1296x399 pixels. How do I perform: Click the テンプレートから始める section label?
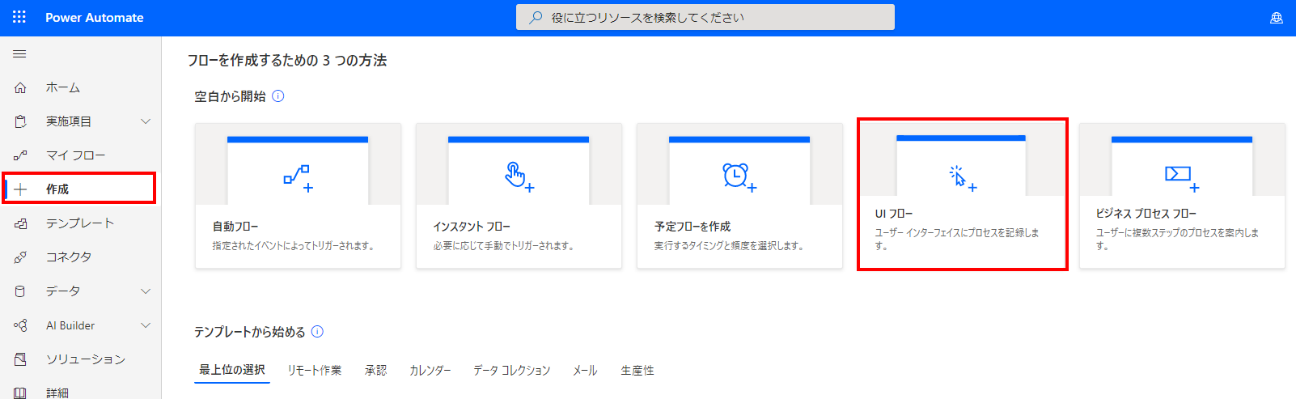(250, 331)
